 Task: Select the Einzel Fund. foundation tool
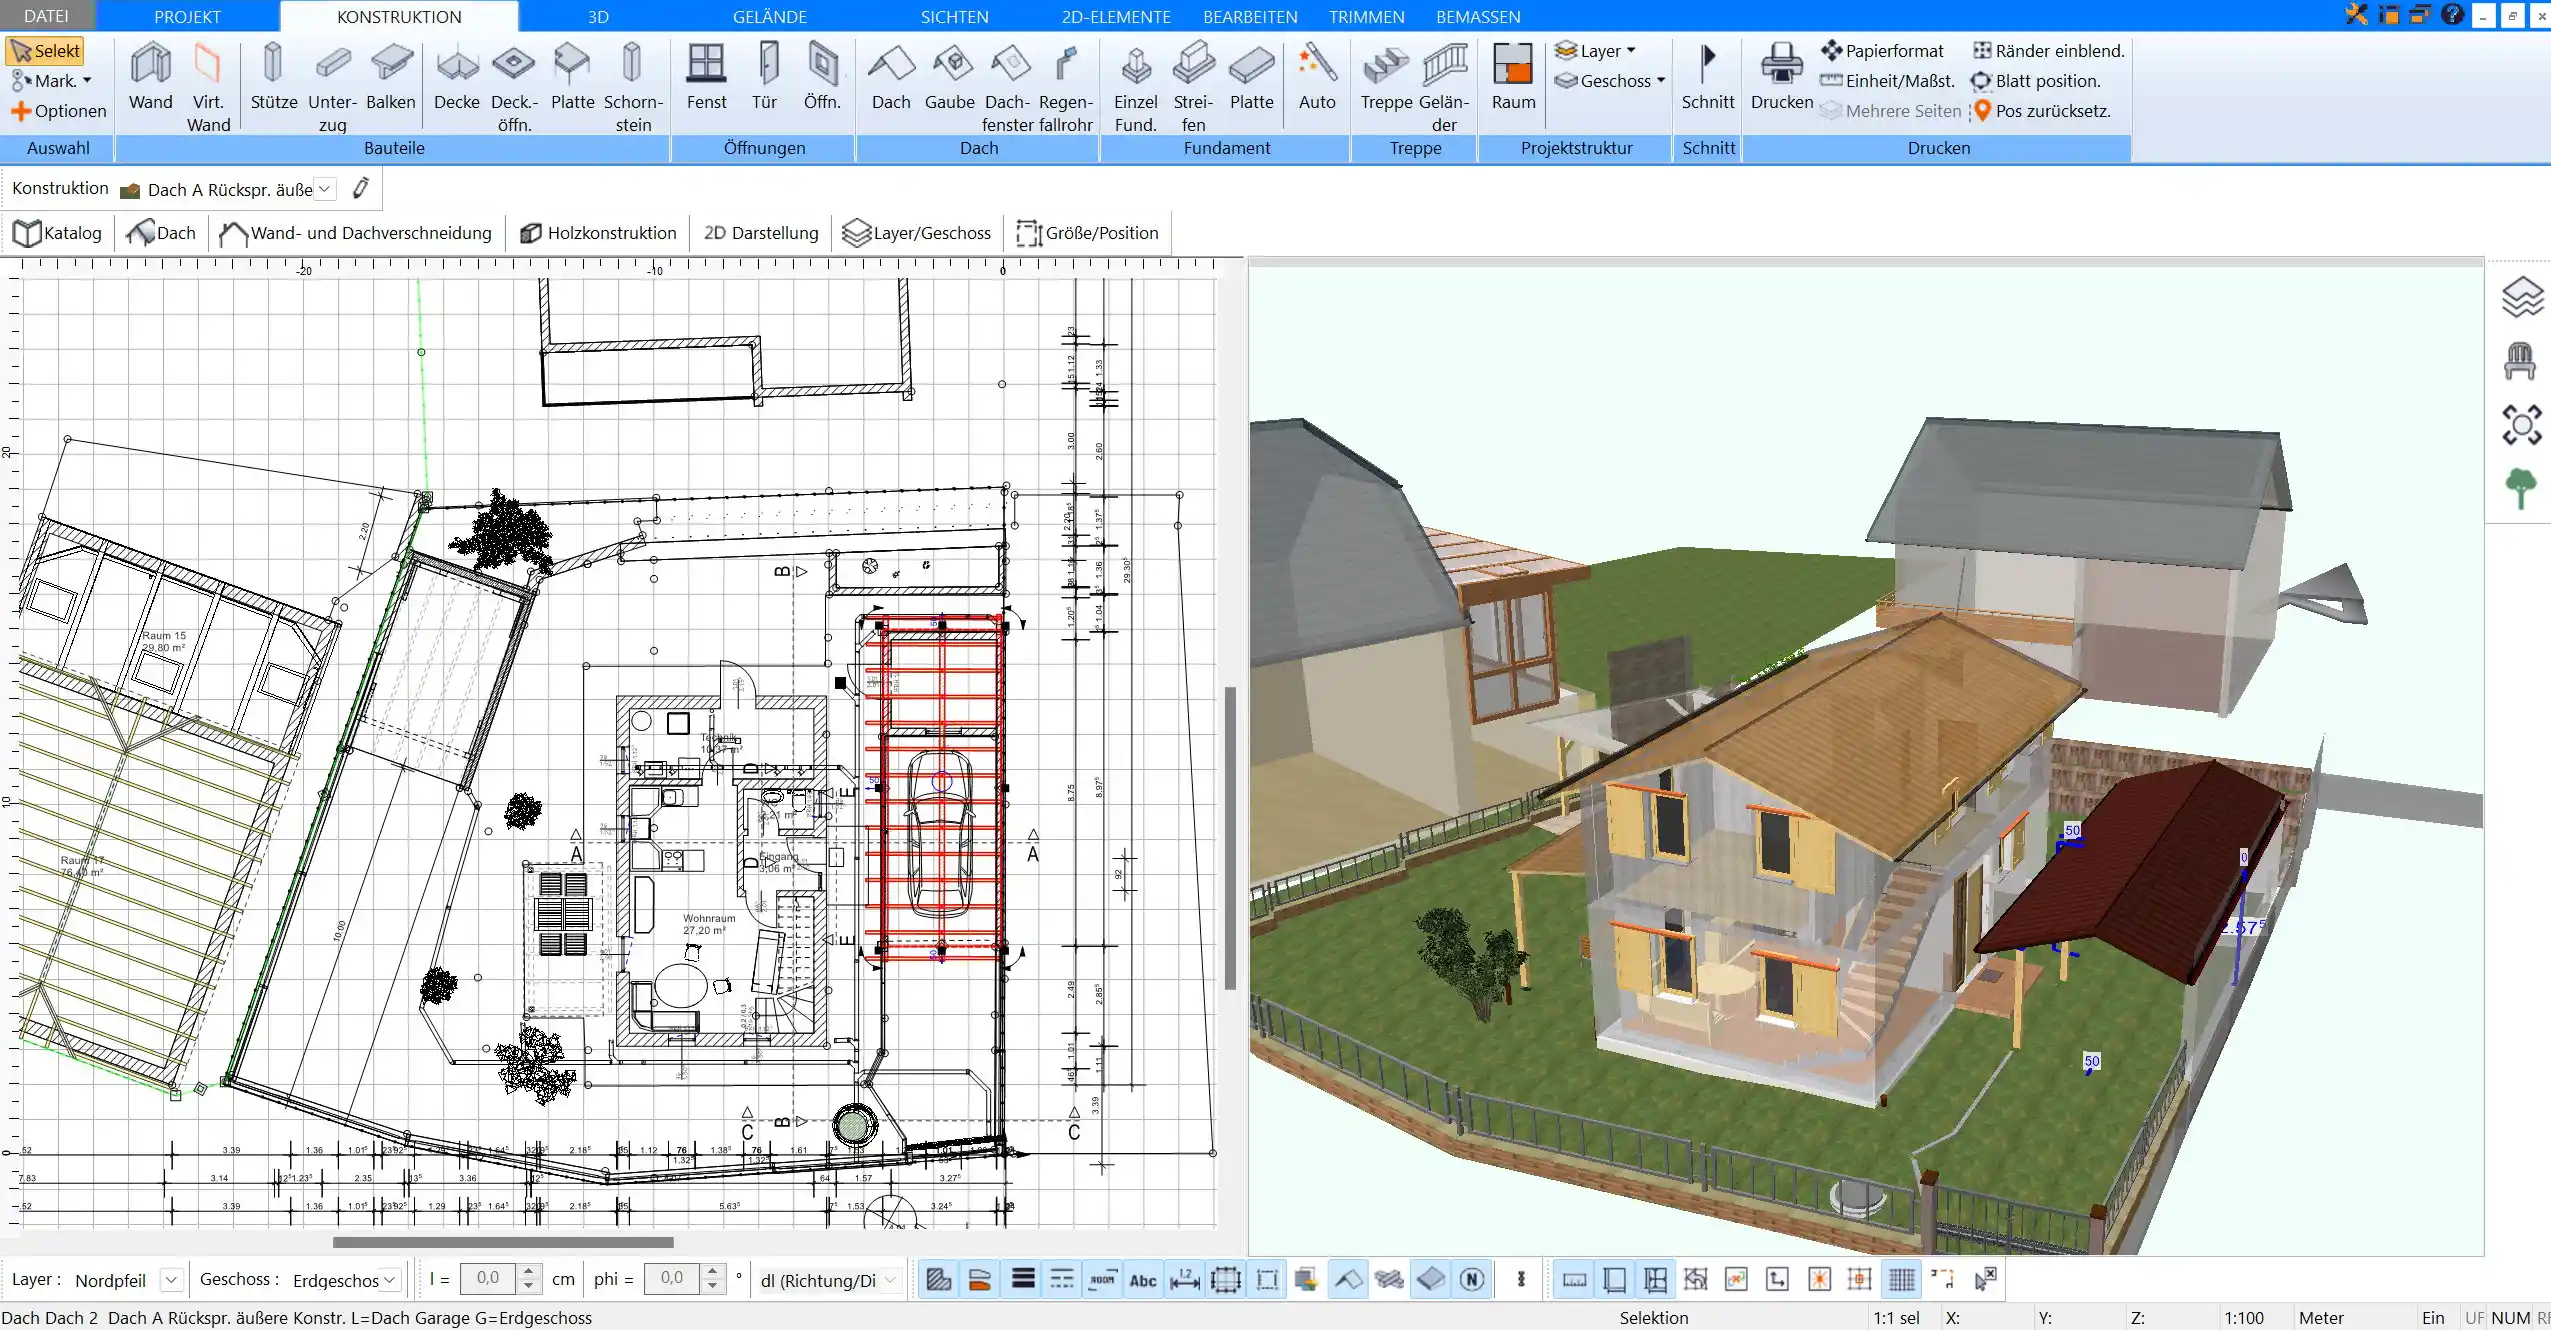tap(1136, 88)
